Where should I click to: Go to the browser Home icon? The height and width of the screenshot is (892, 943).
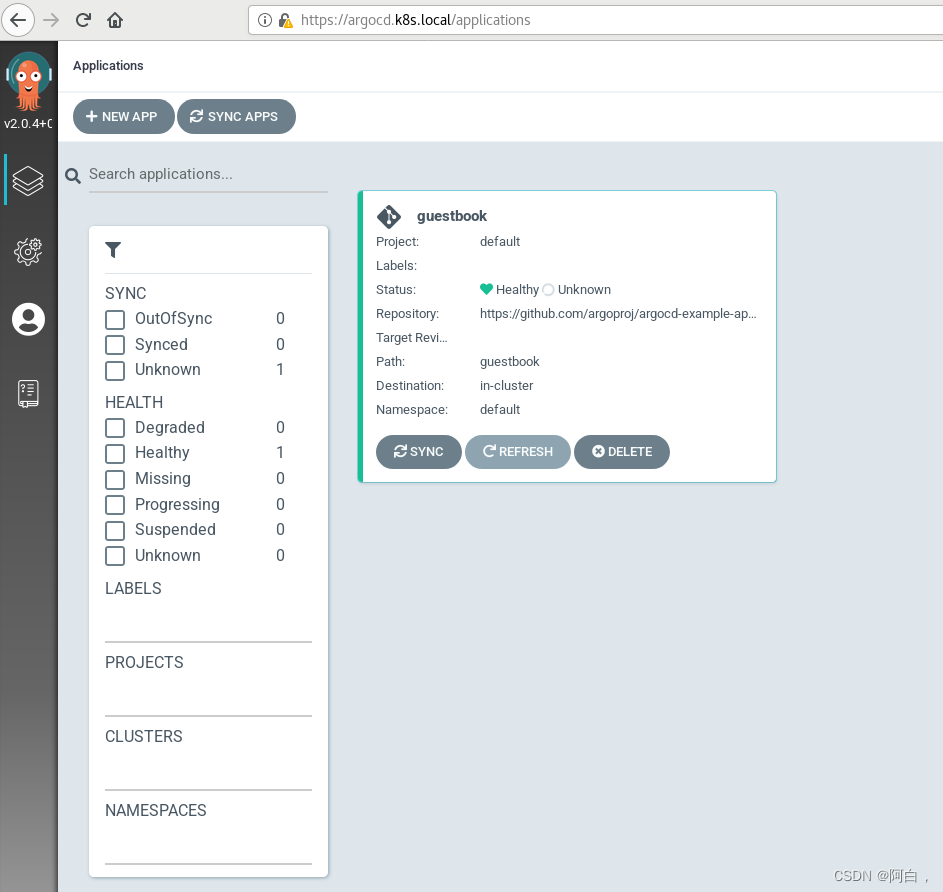(x=115, y=20)
